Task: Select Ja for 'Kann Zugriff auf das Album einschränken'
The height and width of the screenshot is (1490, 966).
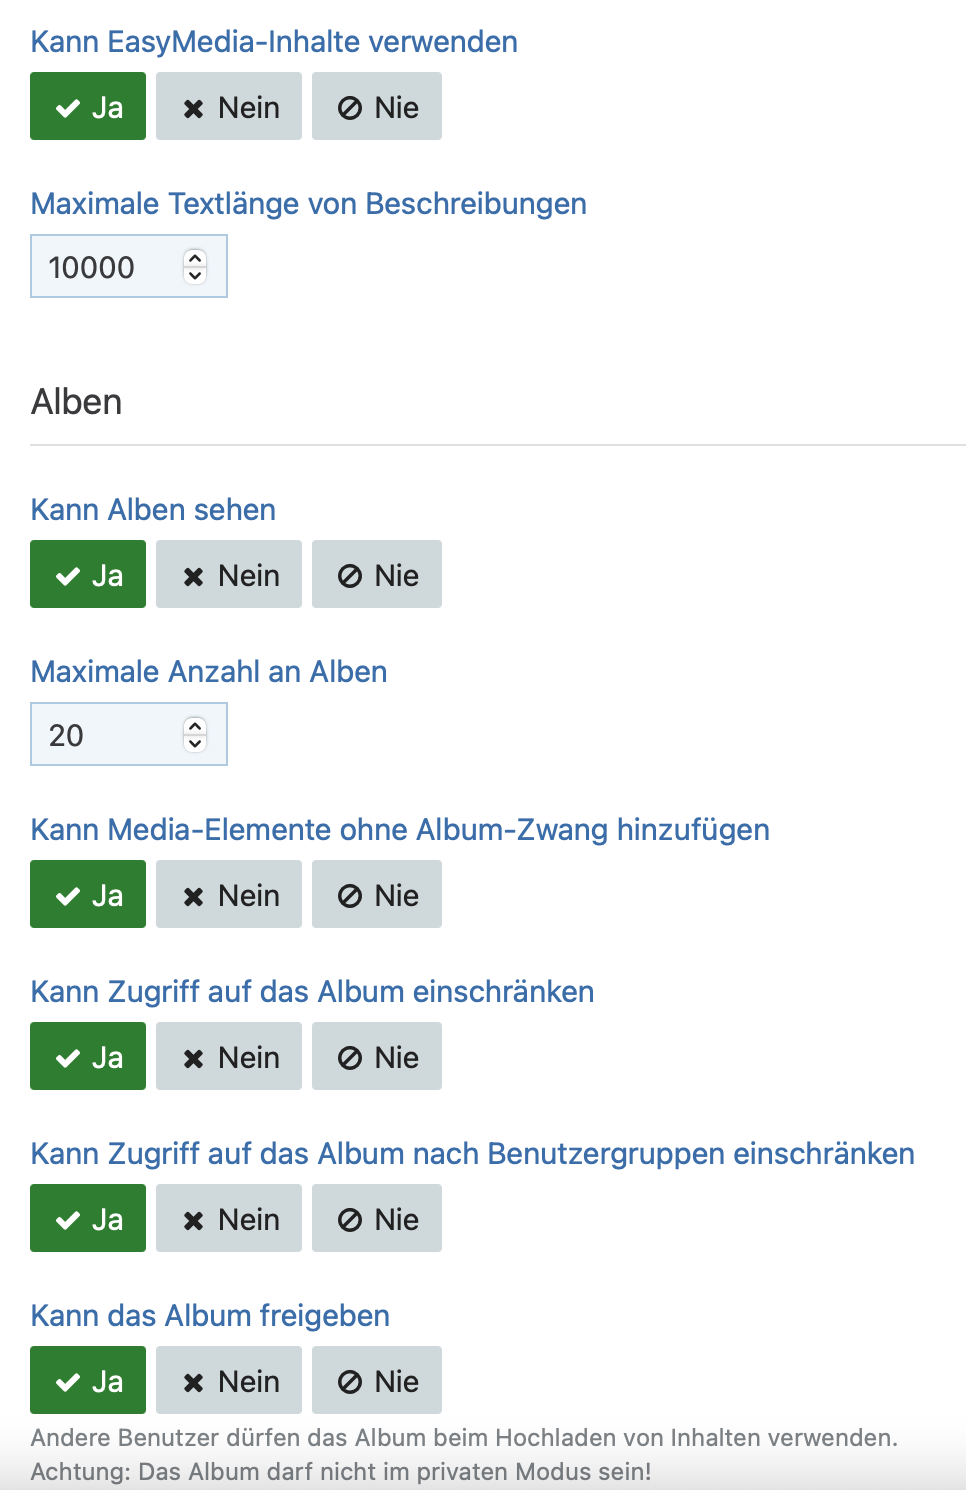Action: 88,1056
